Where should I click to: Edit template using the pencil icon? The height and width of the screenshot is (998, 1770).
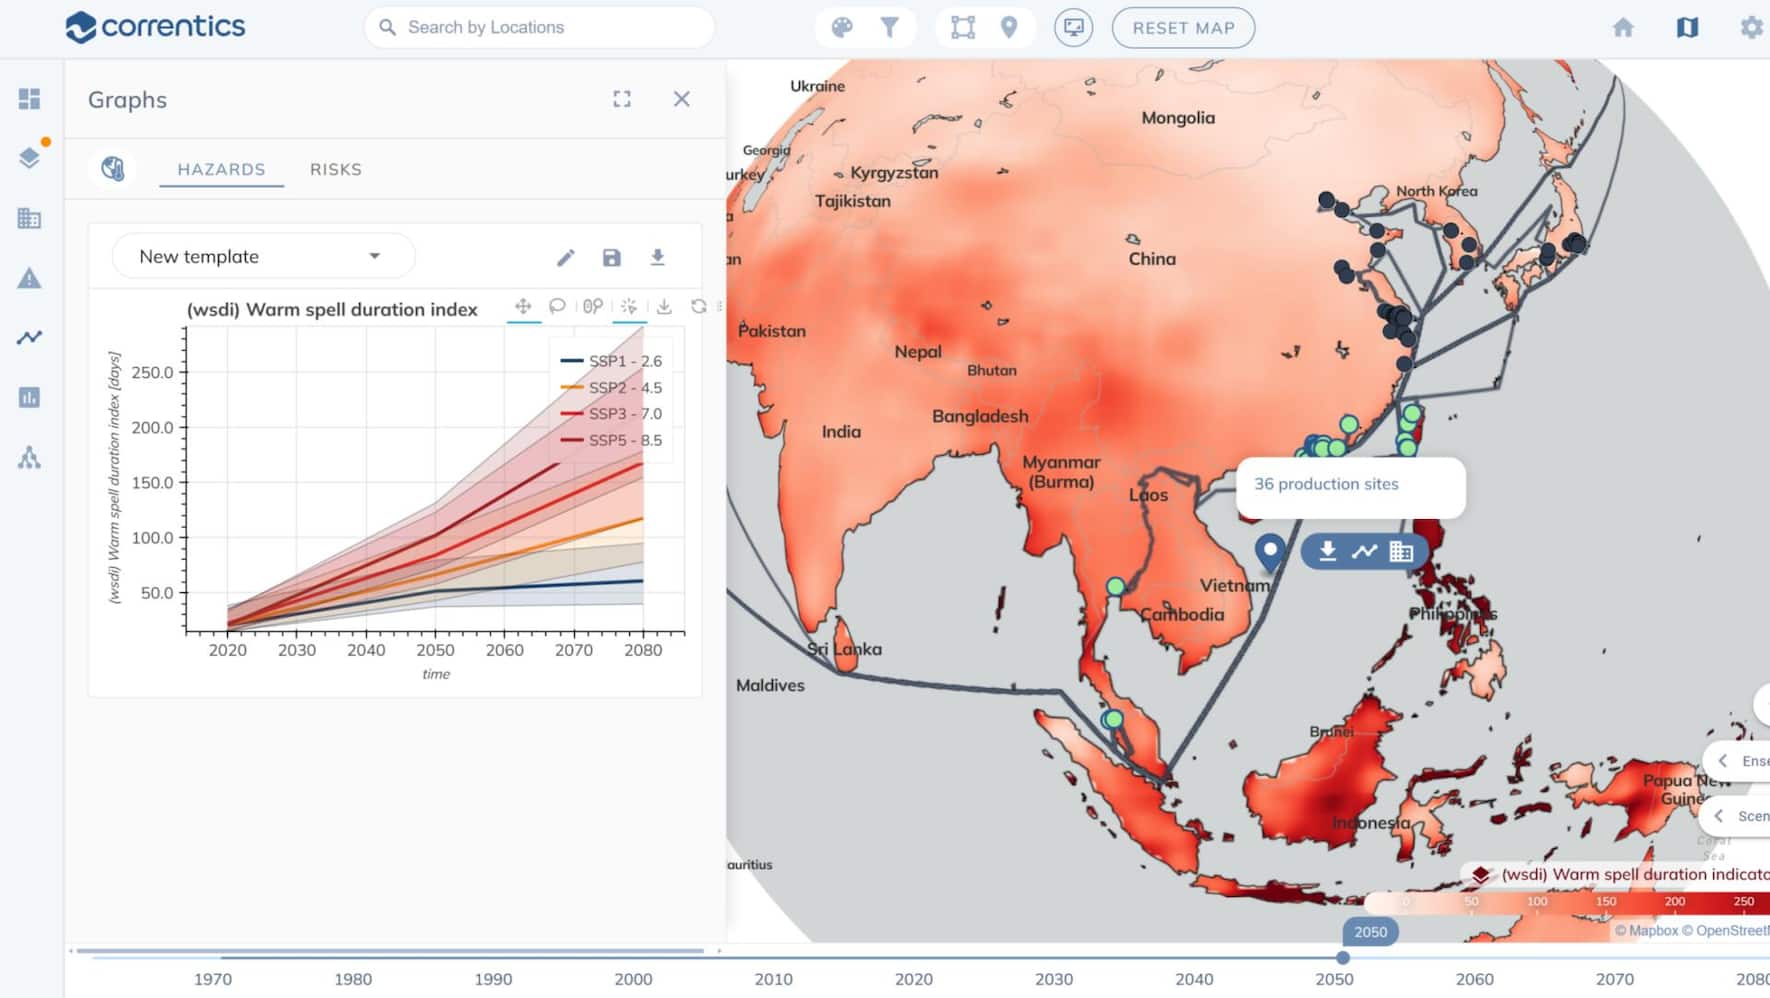point(565,258)
